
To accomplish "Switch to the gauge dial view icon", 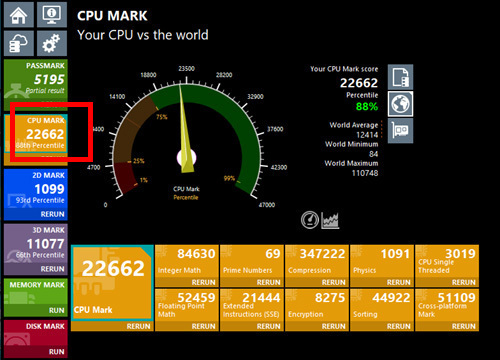I will [x=310, y=220].
